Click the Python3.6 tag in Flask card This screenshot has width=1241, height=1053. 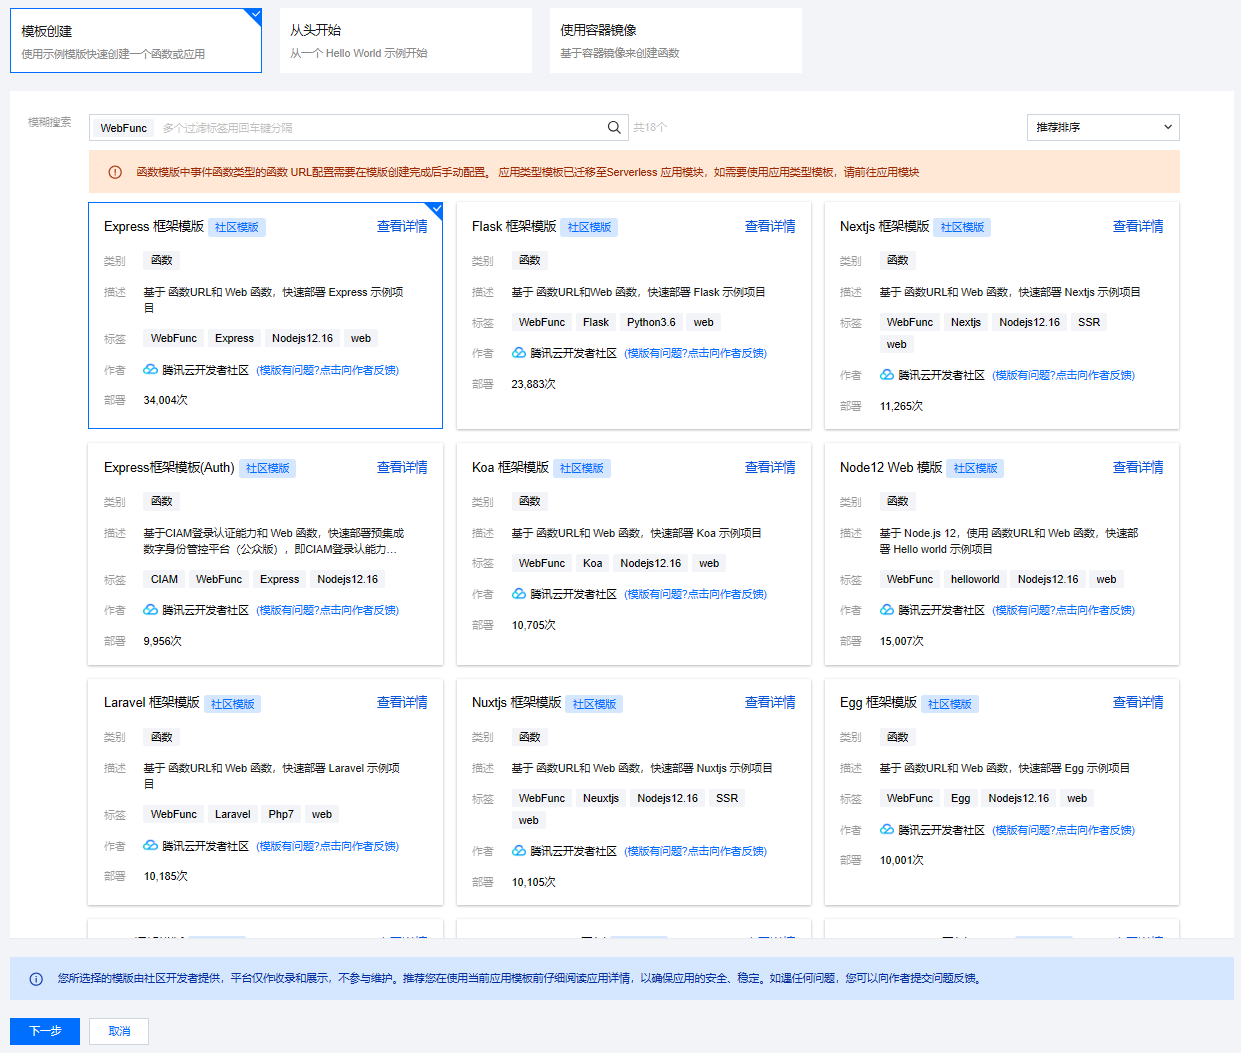[651, 322]
